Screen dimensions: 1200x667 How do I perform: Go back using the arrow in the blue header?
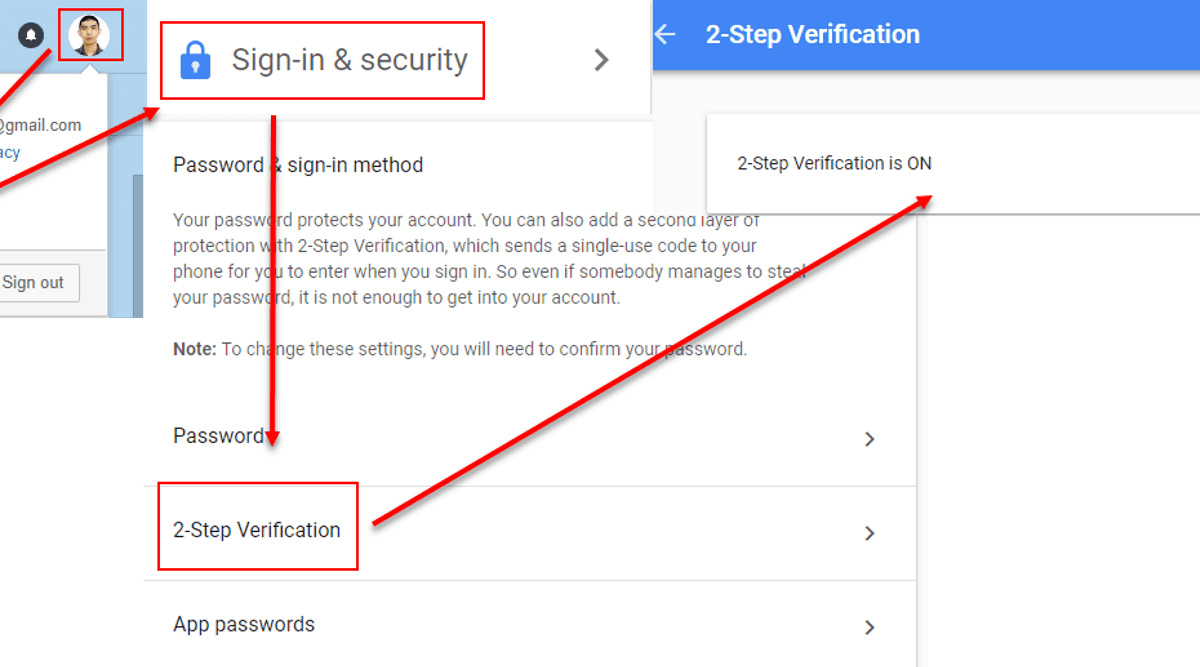pyautogui.click(x=666, y=34)
